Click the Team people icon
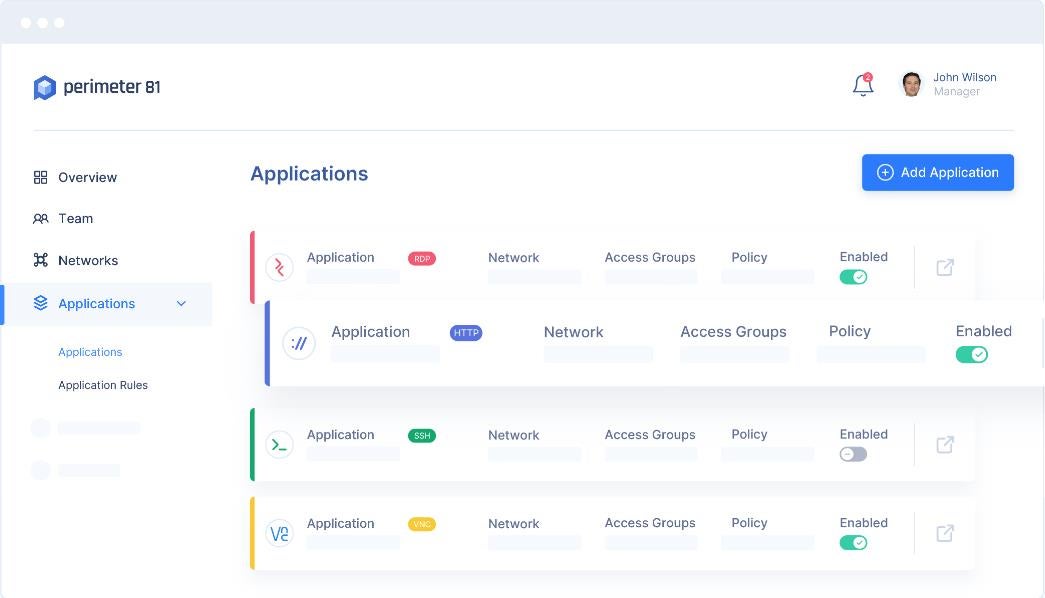 41,219
